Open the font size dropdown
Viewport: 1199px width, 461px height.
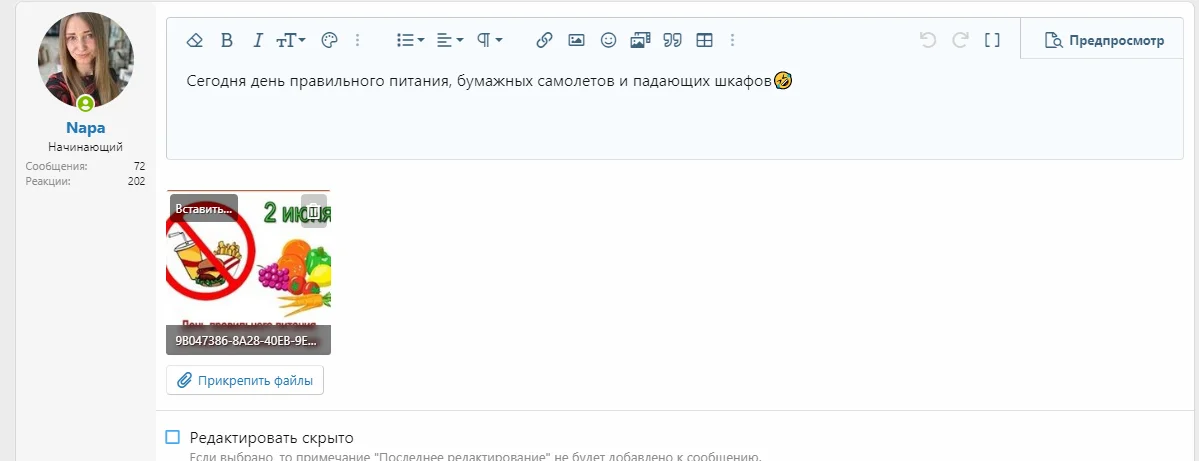[x=291, y=41]
